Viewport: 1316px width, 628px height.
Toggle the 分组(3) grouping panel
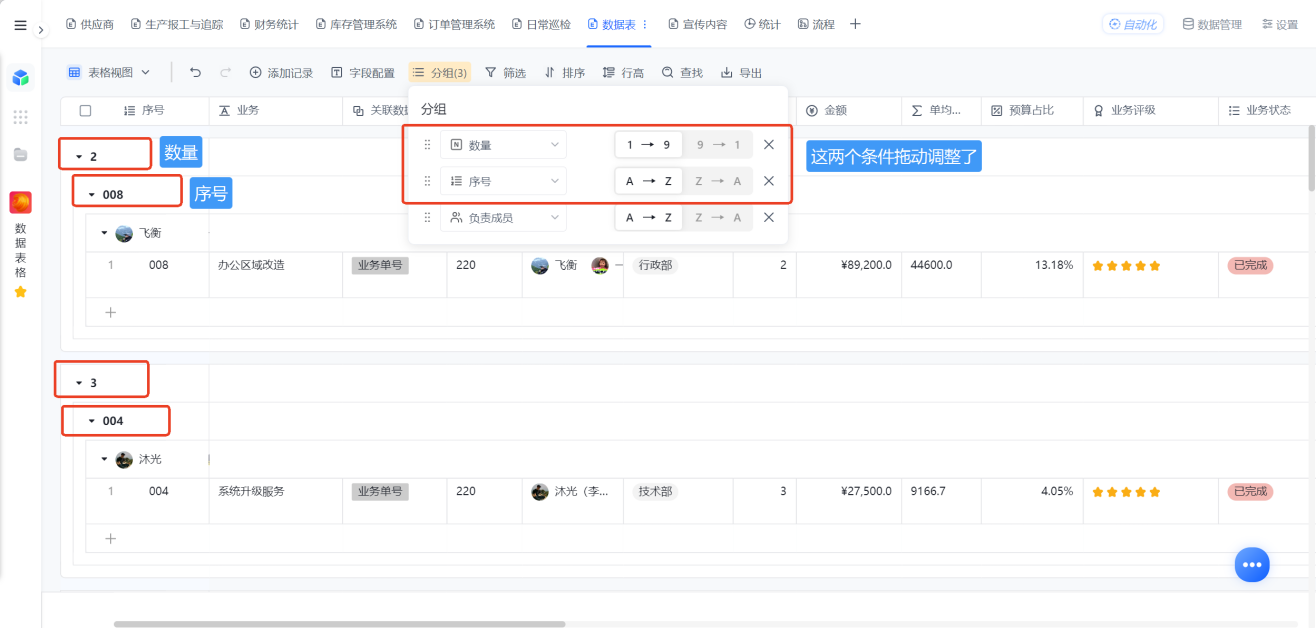440,72
